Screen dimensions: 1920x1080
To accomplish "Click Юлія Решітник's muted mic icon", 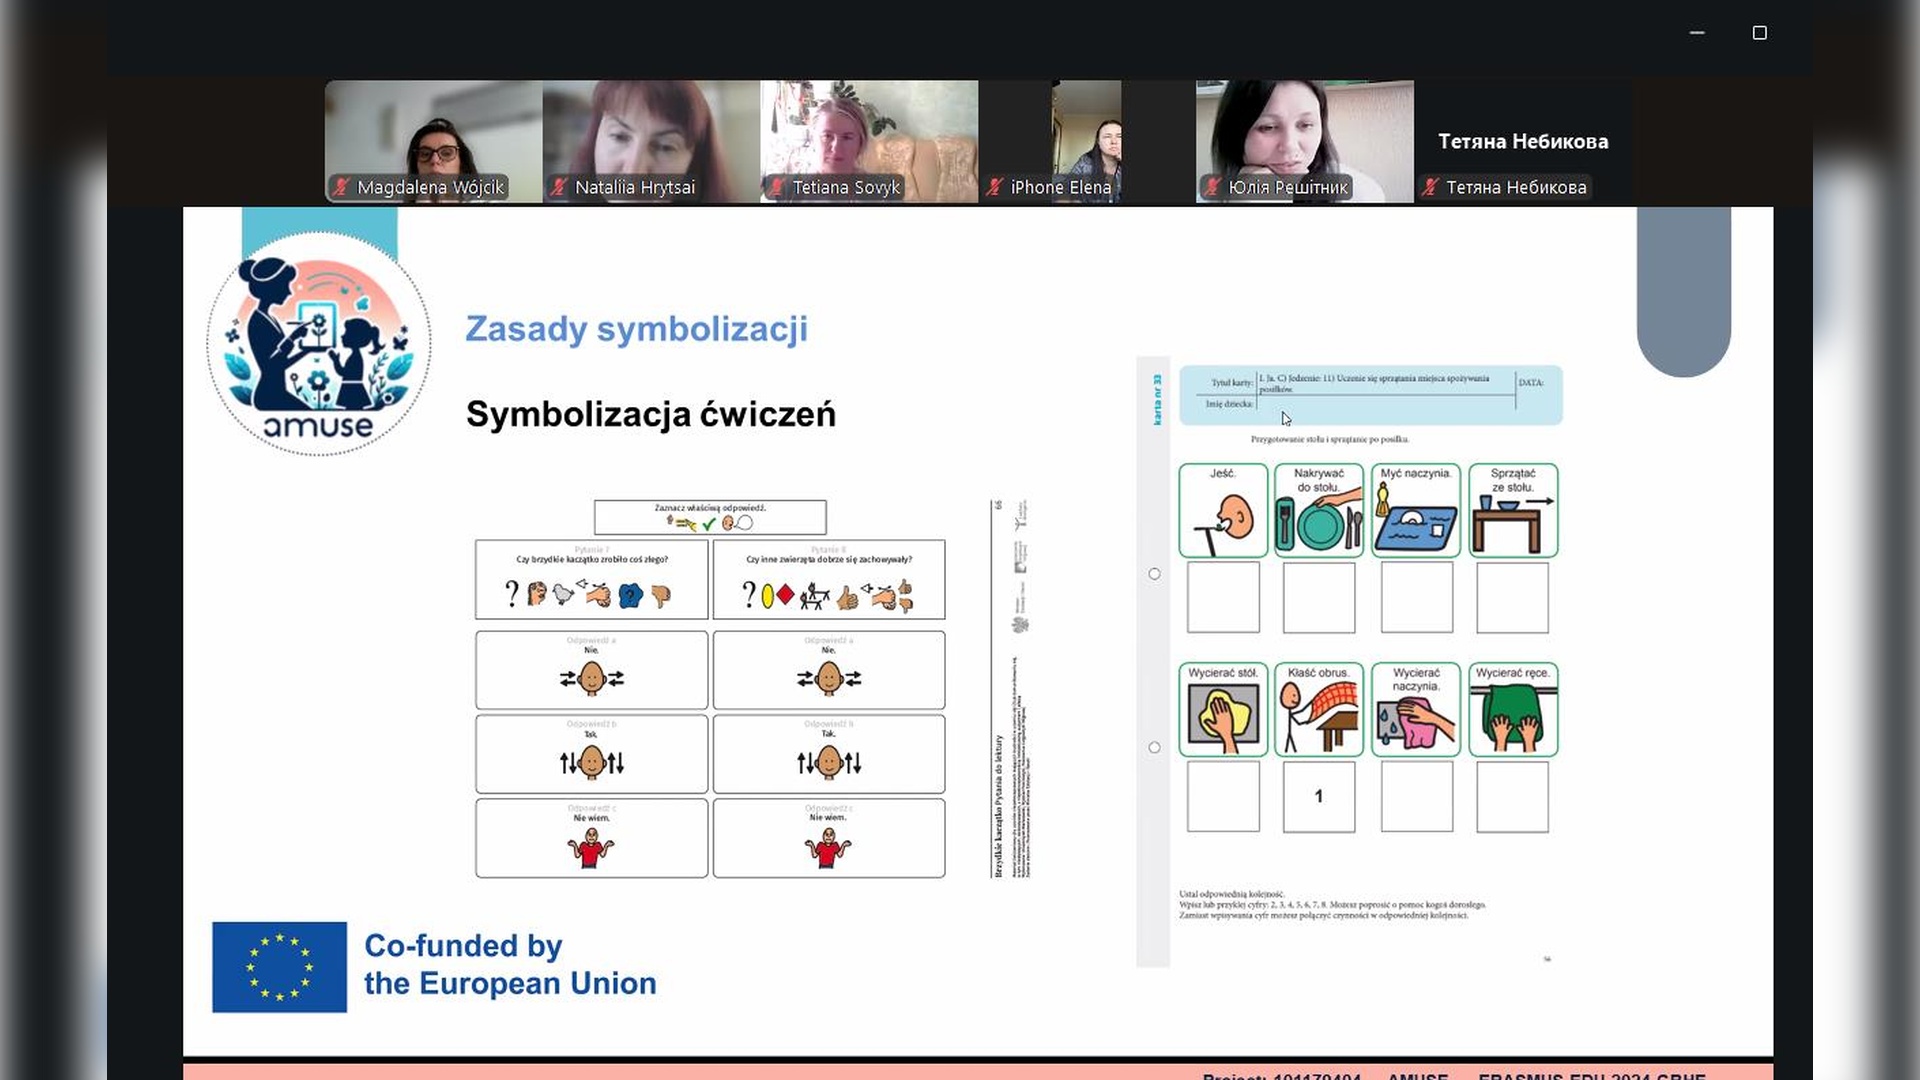I will pos(1213,187).
